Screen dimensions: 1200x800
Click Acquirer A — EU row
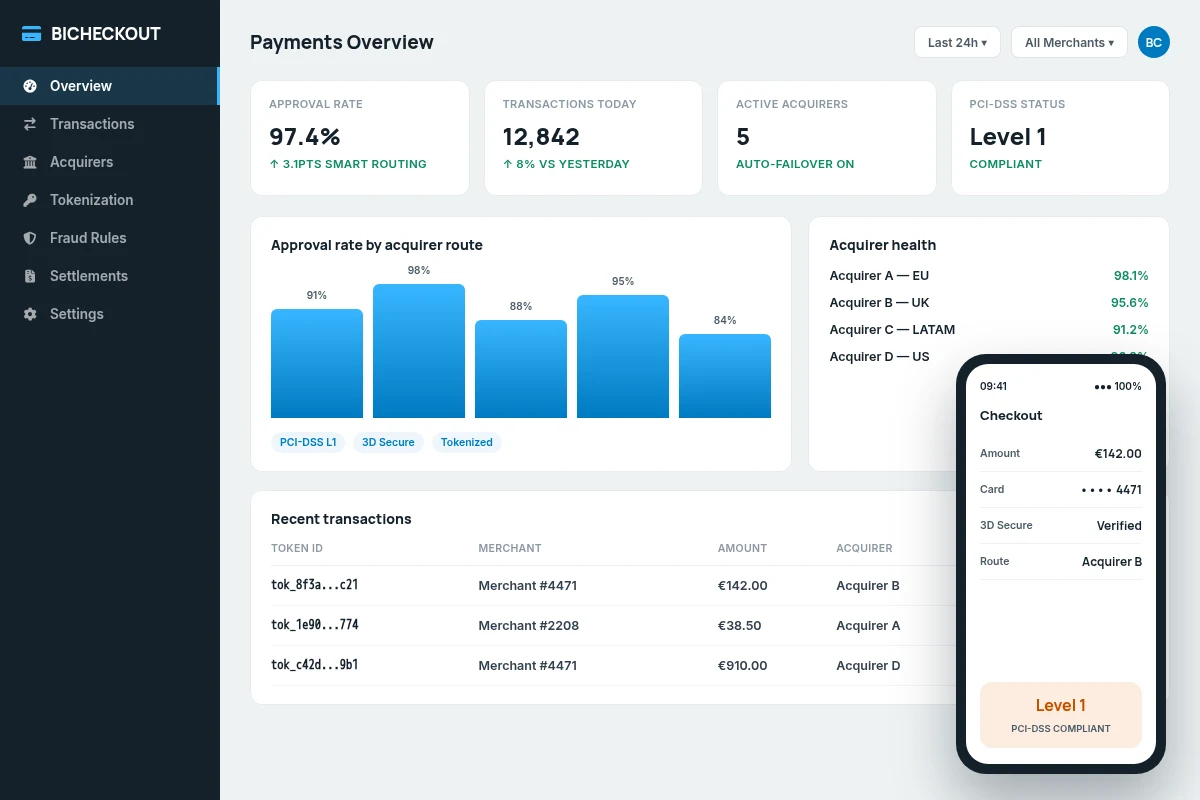tap(989, 276)
